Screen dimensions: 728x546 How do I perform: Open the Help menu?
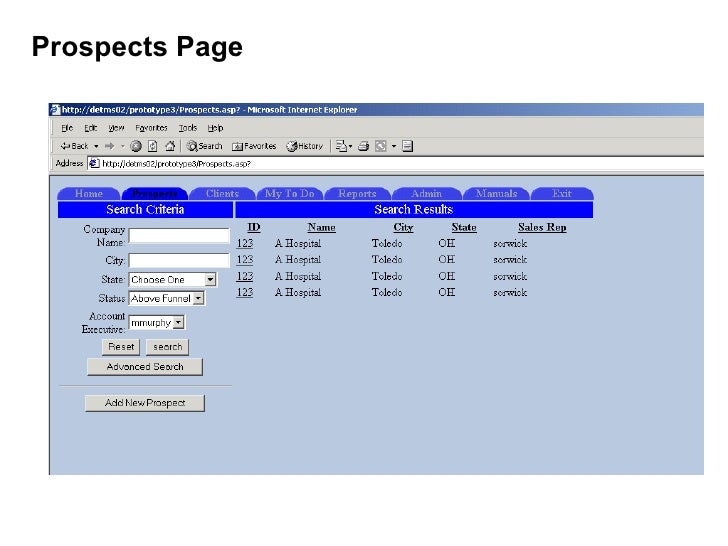click(x=215, y=128)
